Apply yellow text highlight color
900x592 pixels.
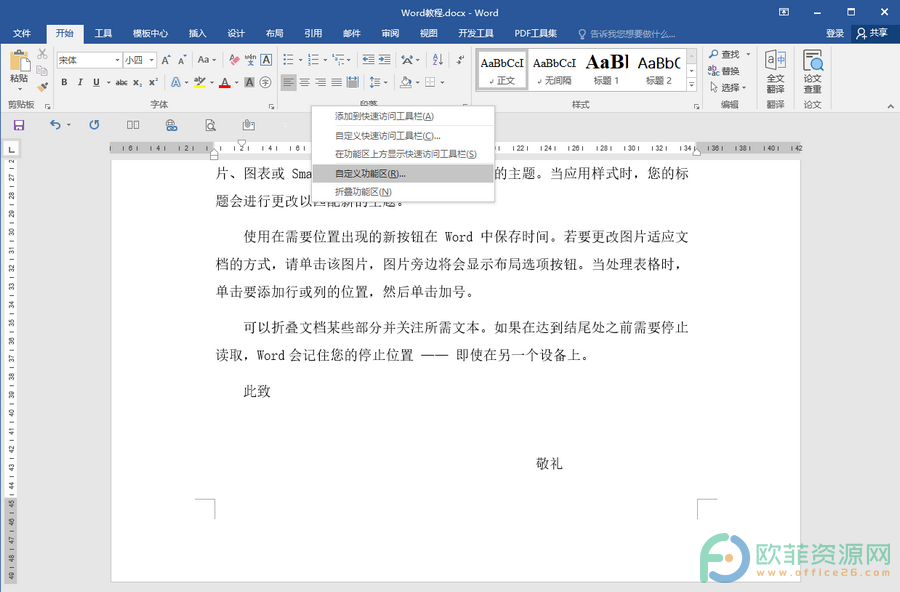point(199,83)
